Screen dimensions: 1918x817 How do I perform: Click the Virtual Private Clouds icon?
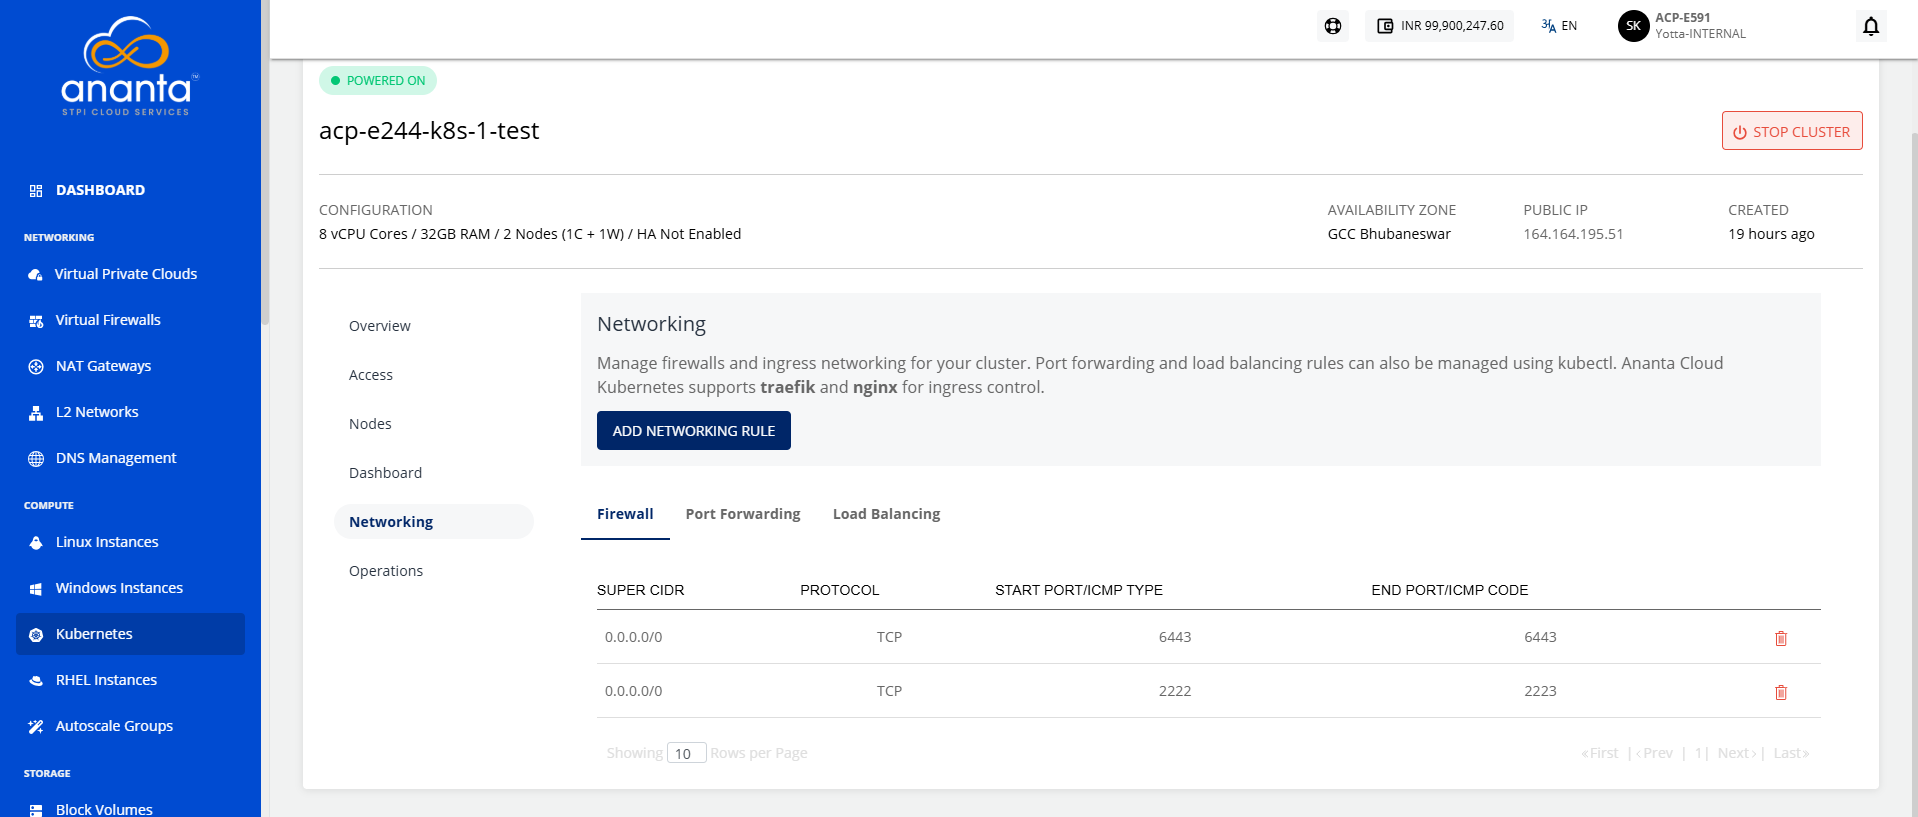tap(36, 275)
